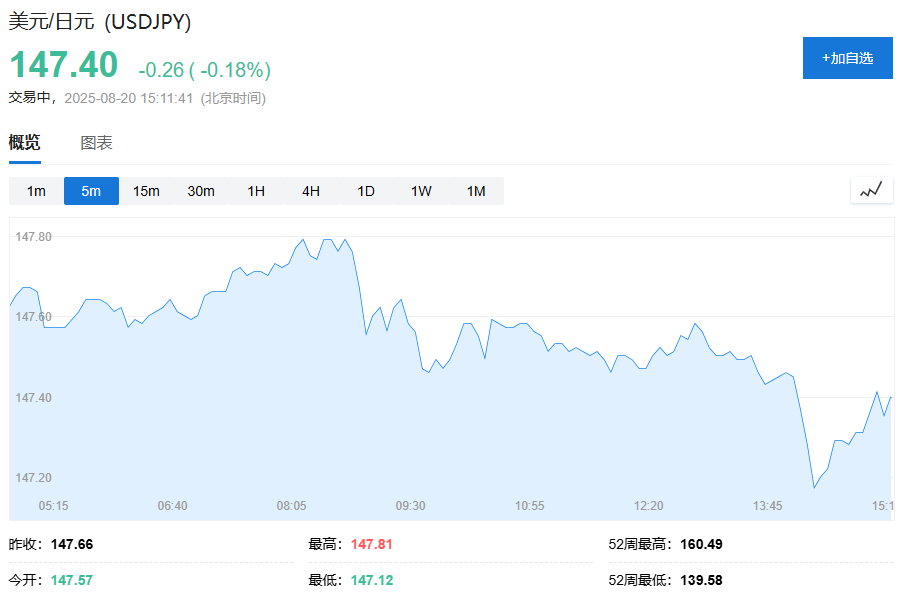The image size is (906, 596).
Task: Click the 06:40 time axis label
Action: [172, 506]
